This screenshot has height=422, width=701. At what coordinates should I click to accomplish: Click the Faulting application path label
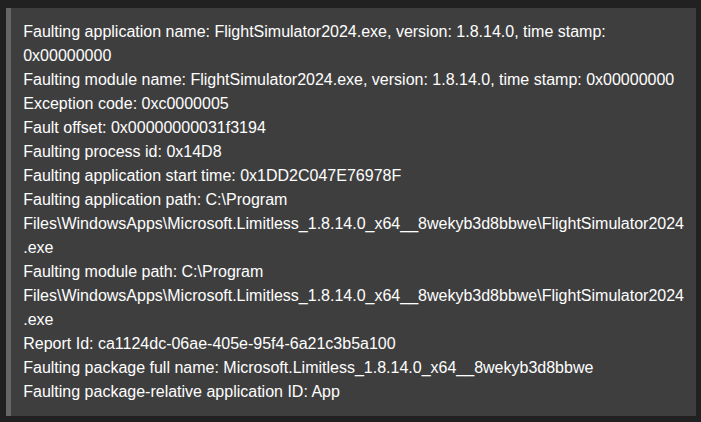point(112,200)
